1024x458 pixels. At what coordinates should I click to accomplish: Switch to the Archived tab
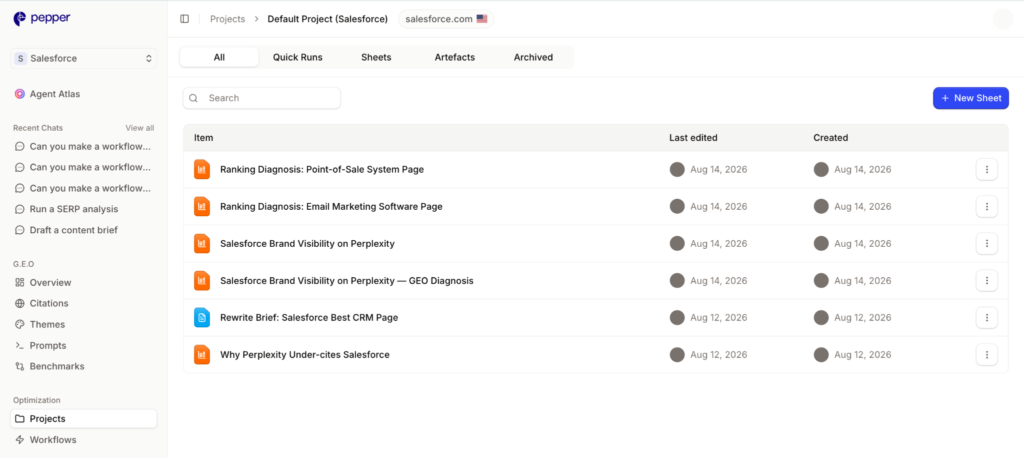click(533, 57)
